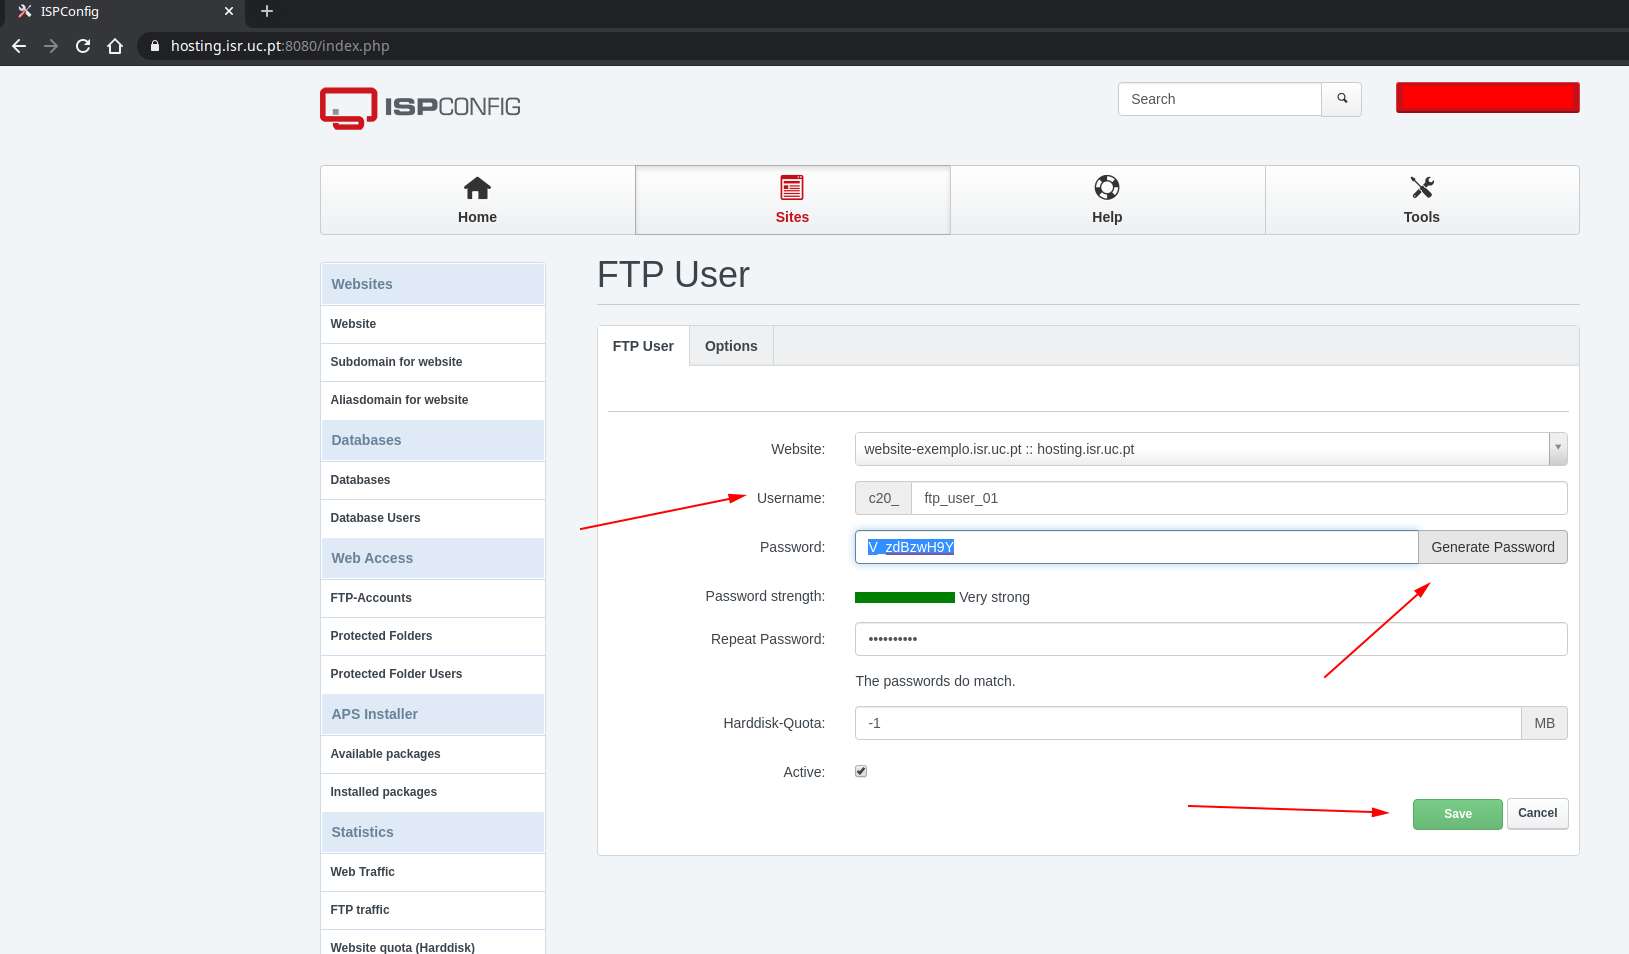Open browser home page button
The image size is (1629, 954).
click(x=115, y=46)
